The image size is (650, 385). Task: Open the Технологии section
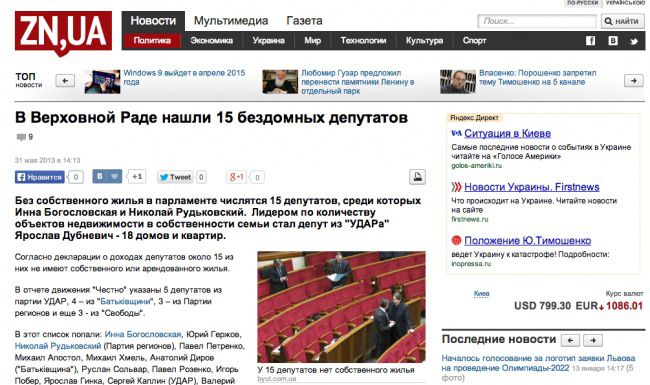tap(364, 41)
